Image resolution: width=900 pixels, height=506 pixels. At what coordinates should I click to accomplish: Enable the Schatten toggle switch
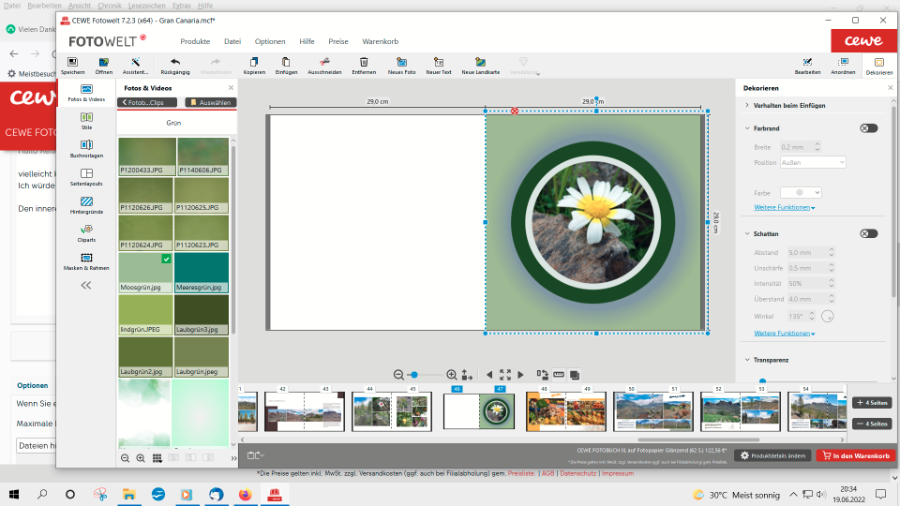[868, 233]
